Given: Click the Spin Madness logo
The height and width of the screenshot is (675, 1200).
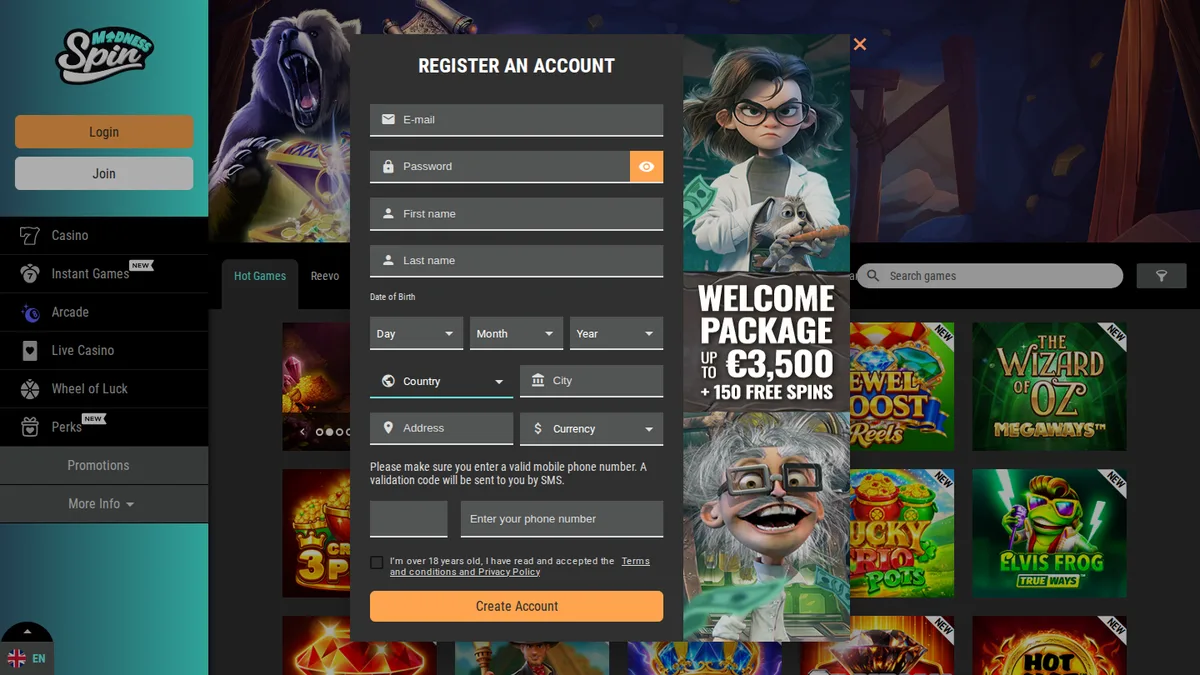Looking at the screenshot, I should (x=104, y=55).
